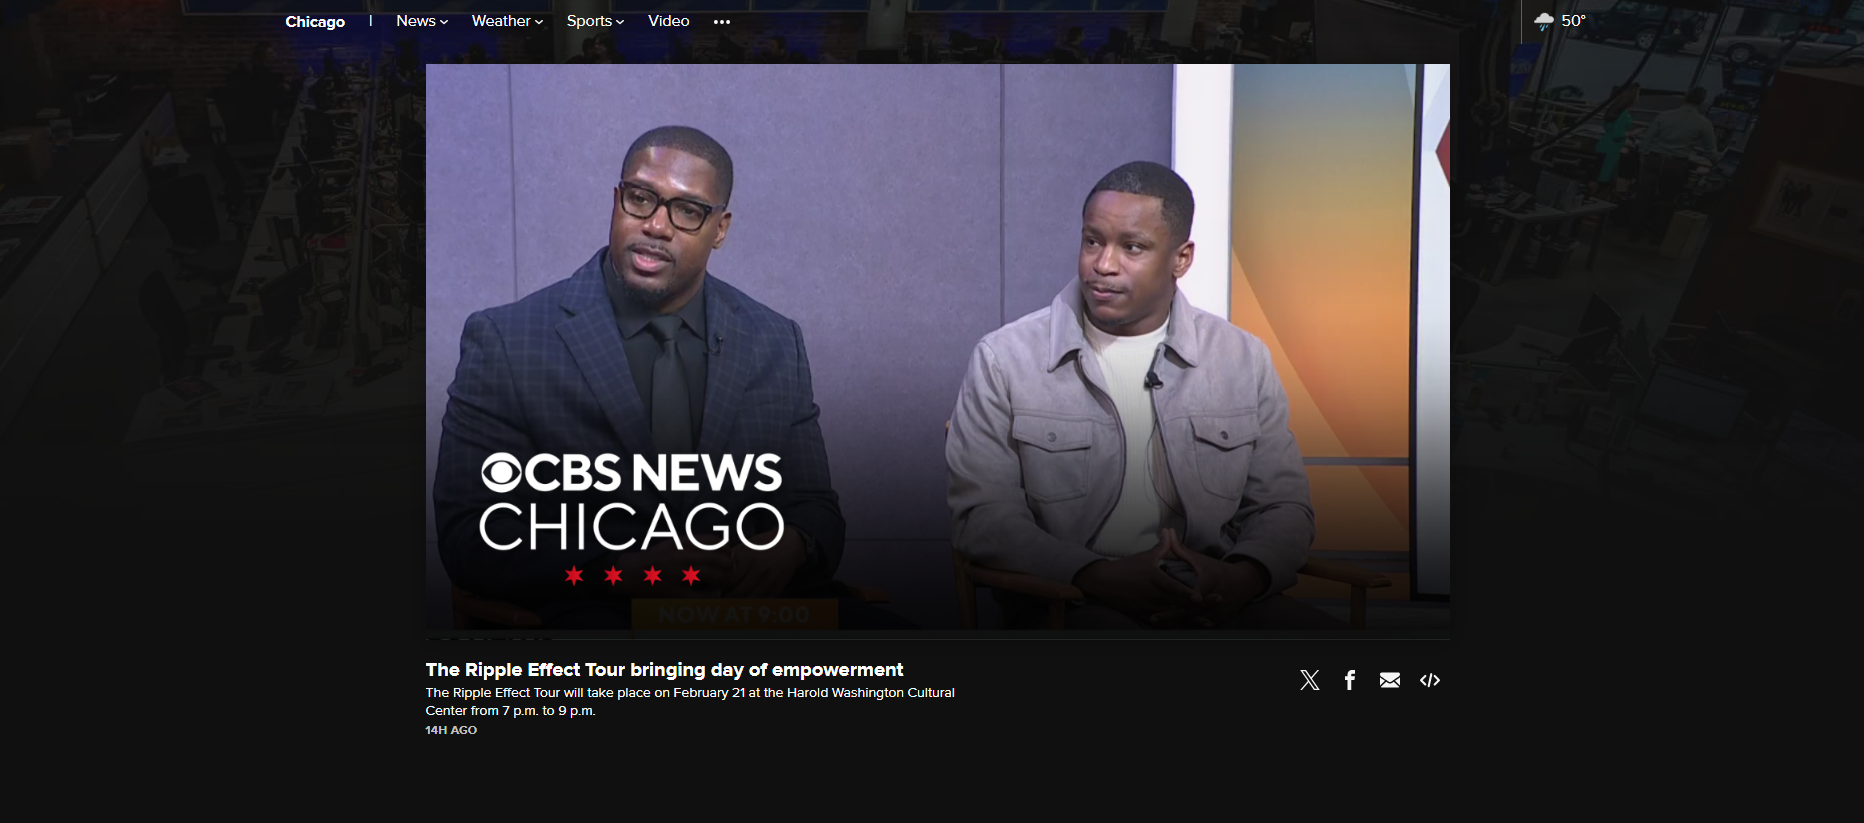1864x823 pixels.
Task: Share the video by email
Action: click(x=1389, y=680)
